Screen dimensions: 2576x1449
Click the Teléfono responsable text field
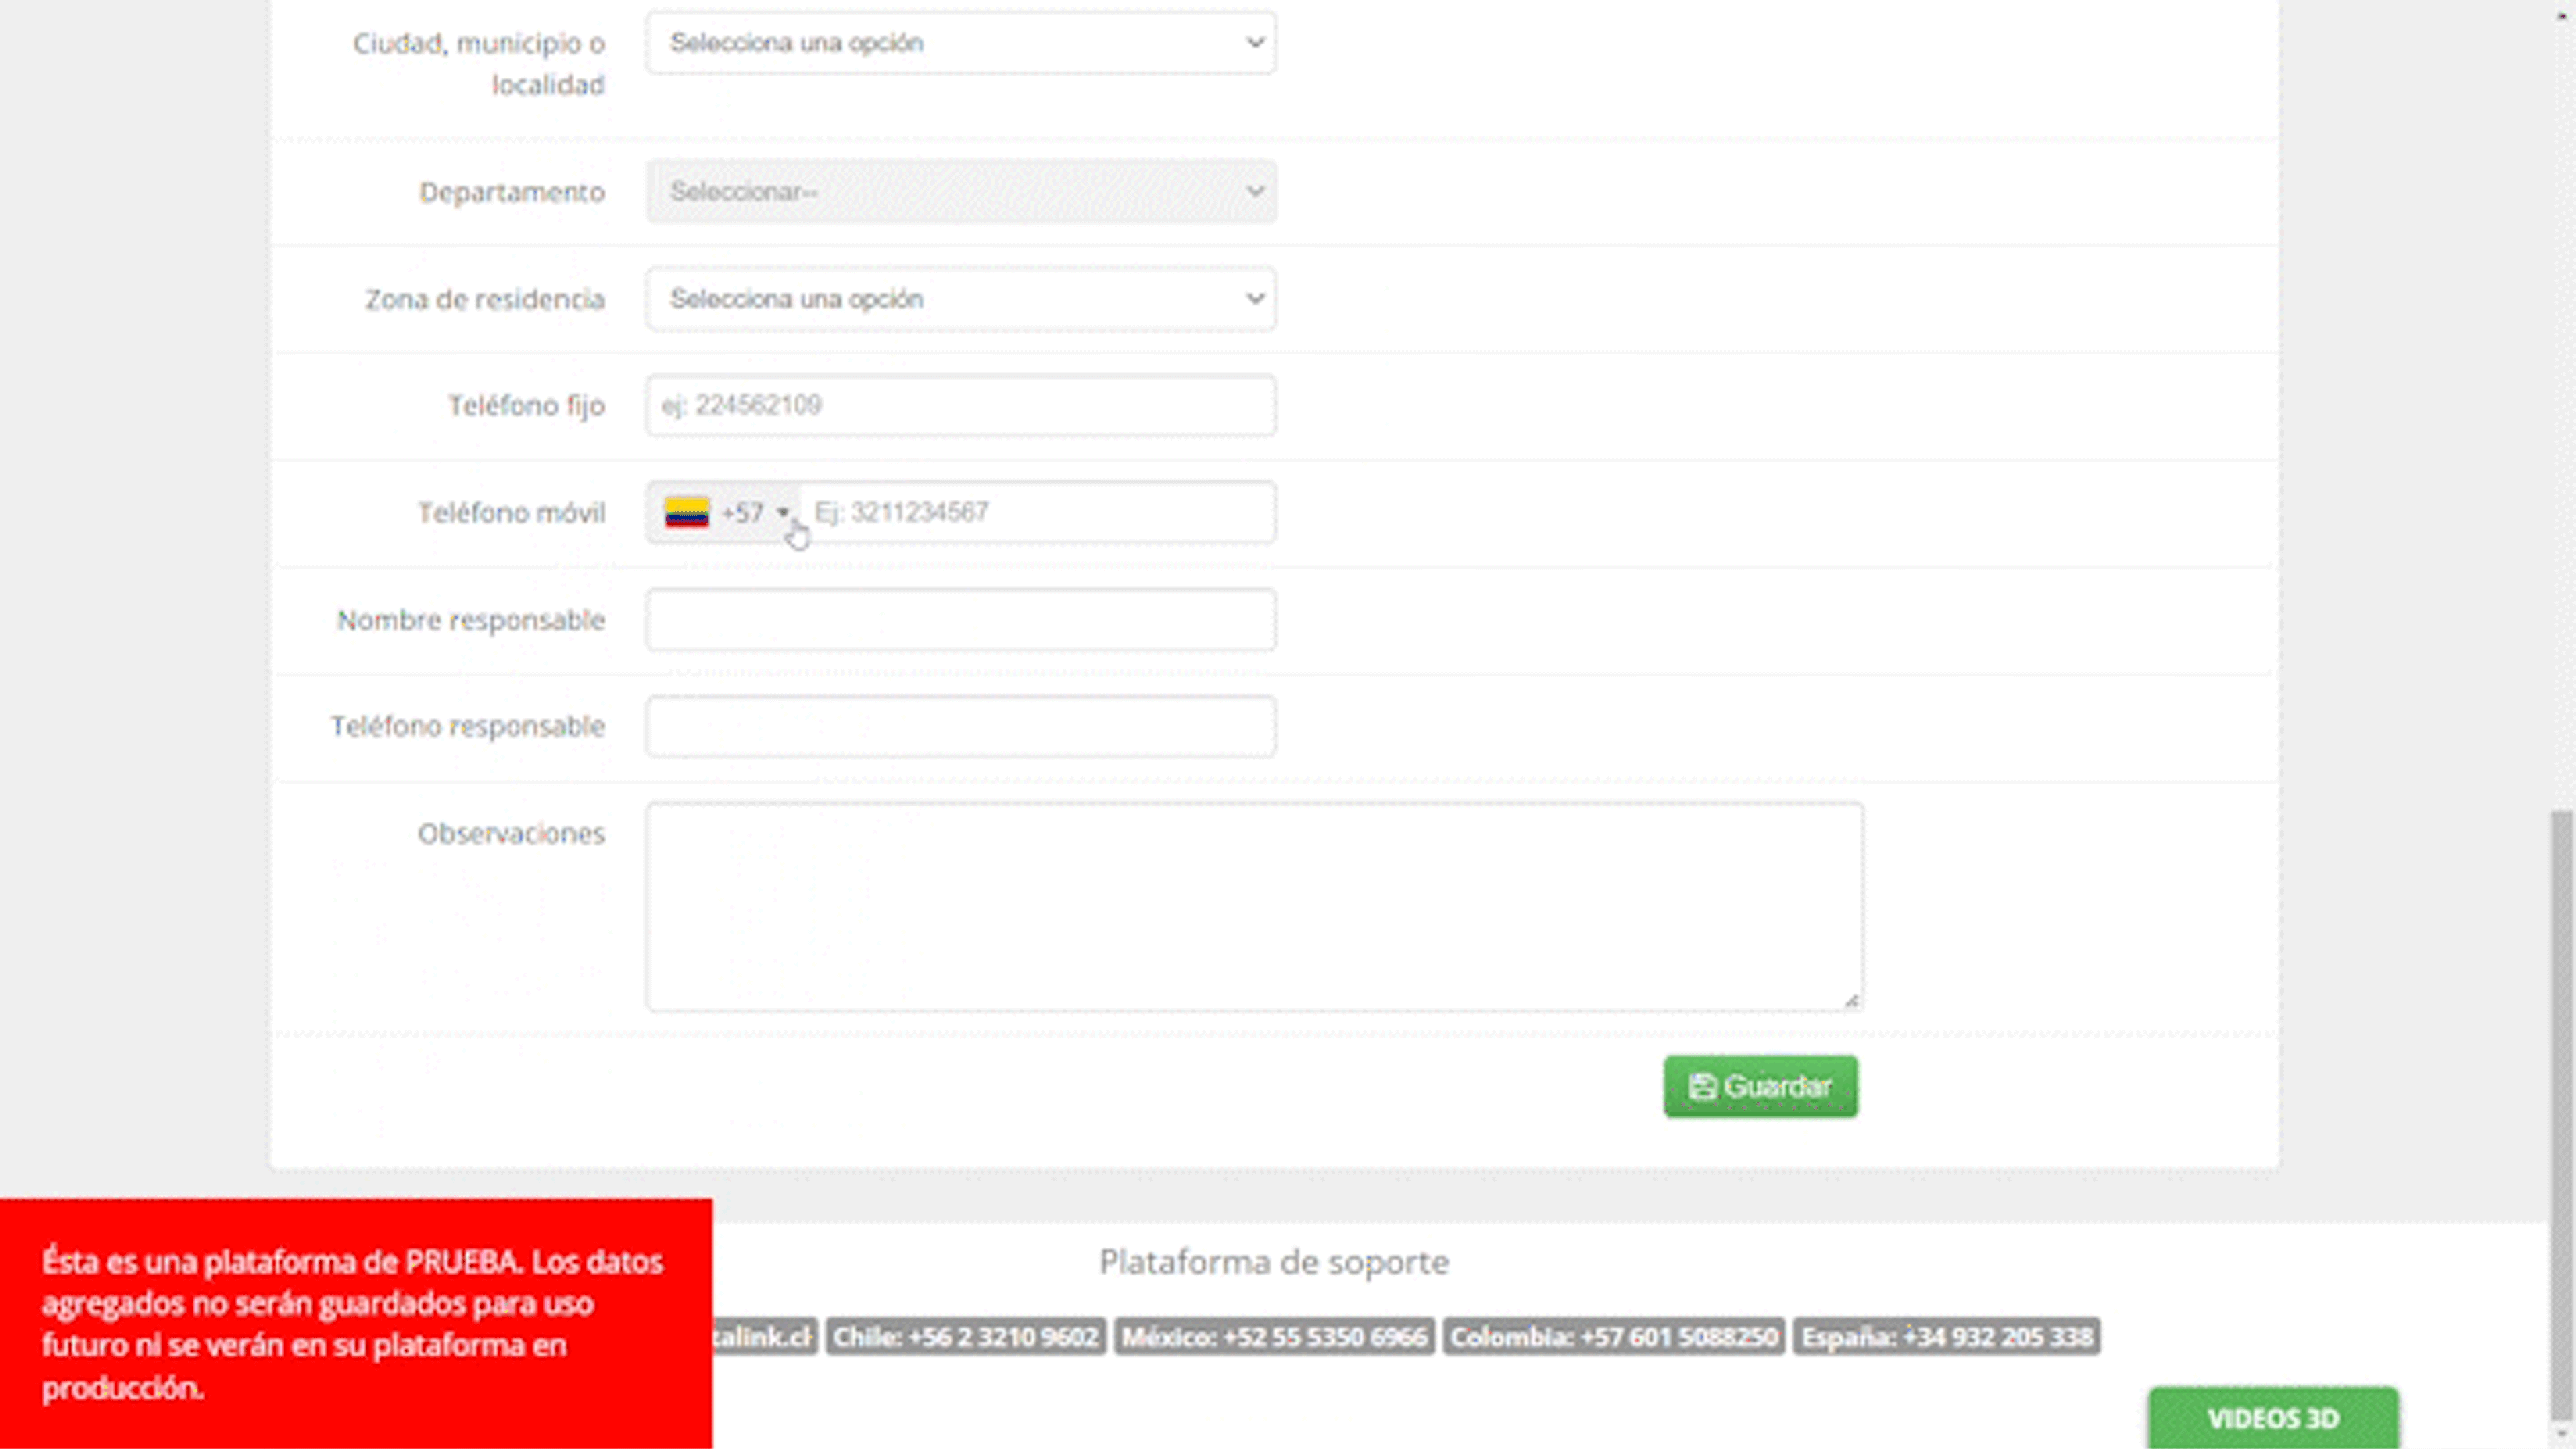tap(960, 726)
